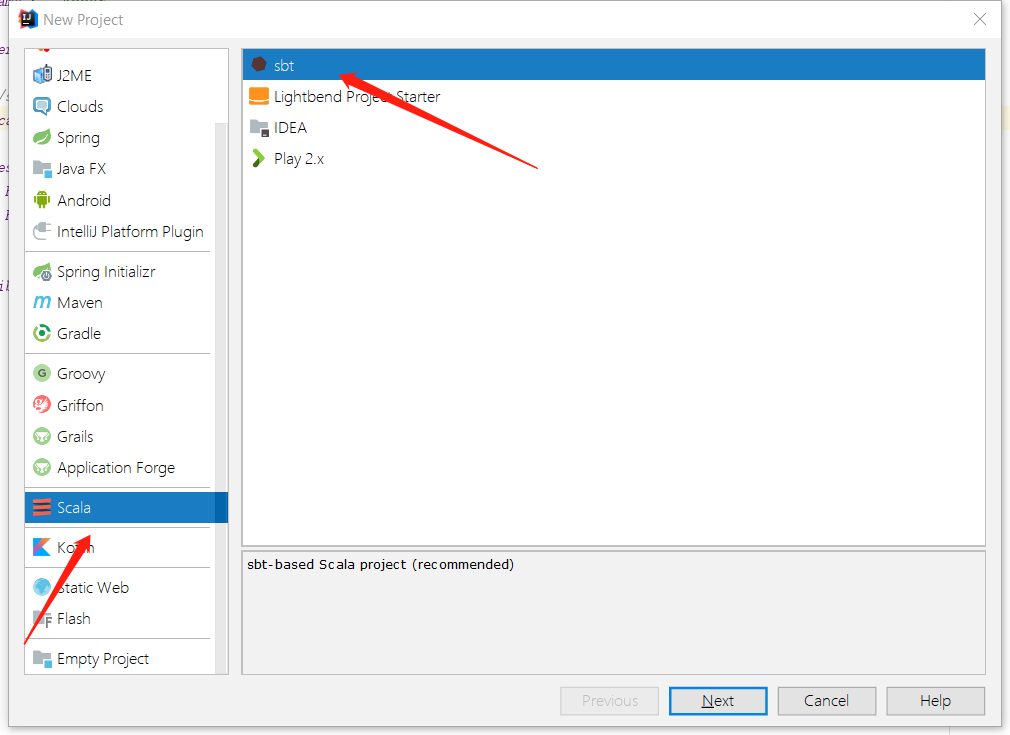Pick the Gradle category
This screenshot has width=1010, height=735.
120,333
